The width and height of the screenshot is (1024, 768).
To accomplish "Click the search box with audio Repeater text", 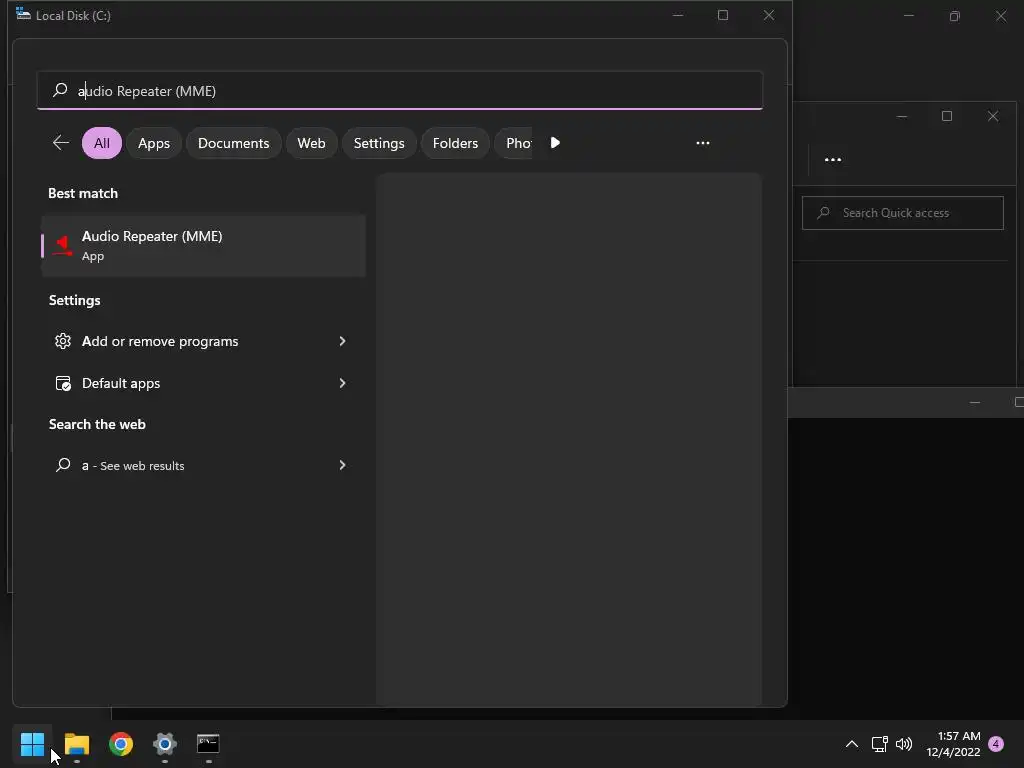I will tap(400, 90).
